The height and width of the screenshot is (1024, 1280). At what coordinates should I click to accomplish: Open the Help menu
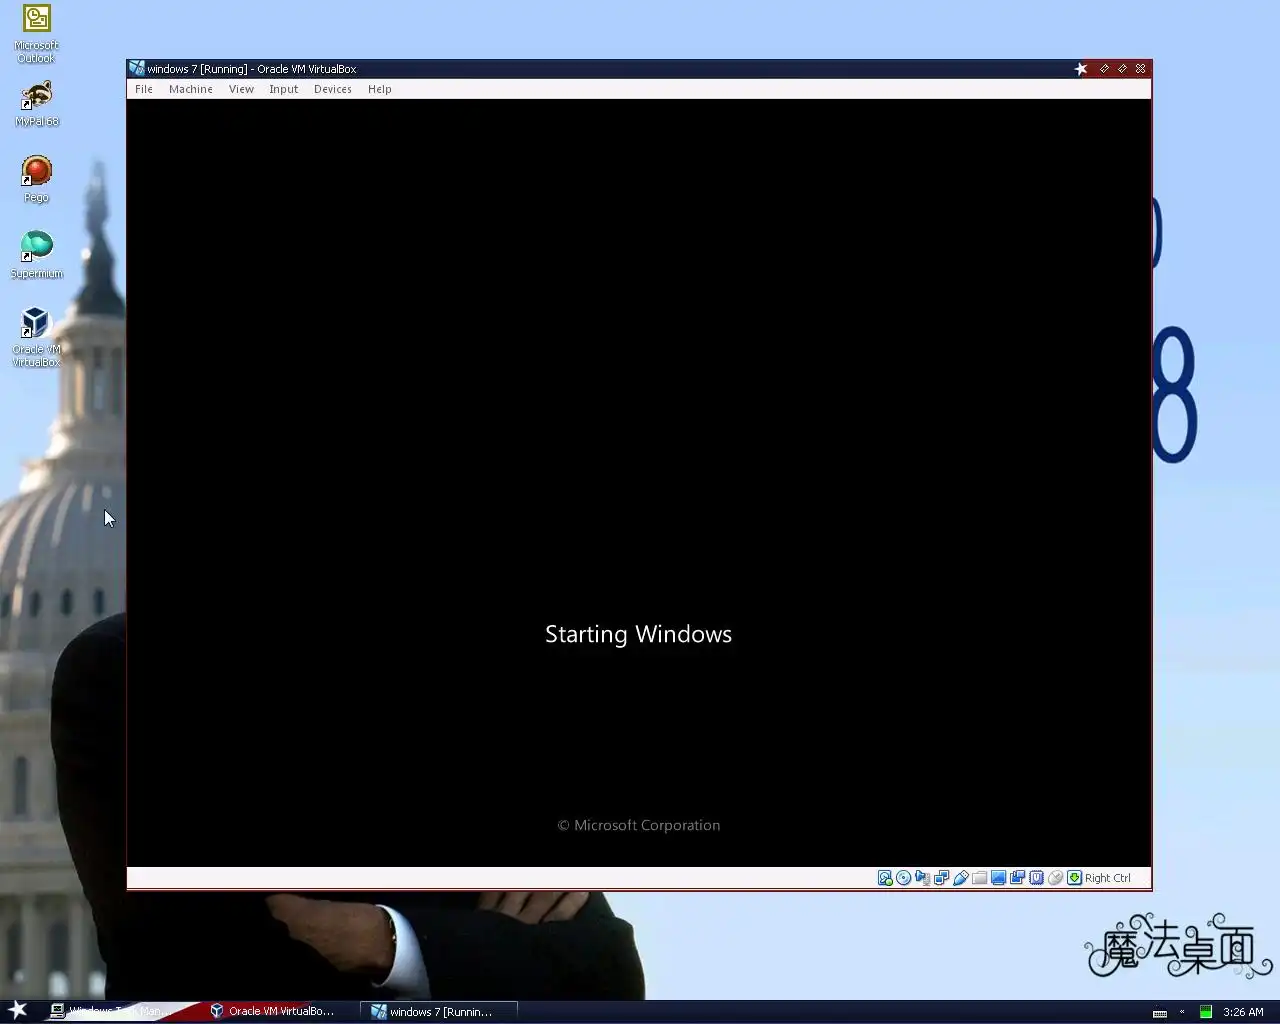[379, 89]
